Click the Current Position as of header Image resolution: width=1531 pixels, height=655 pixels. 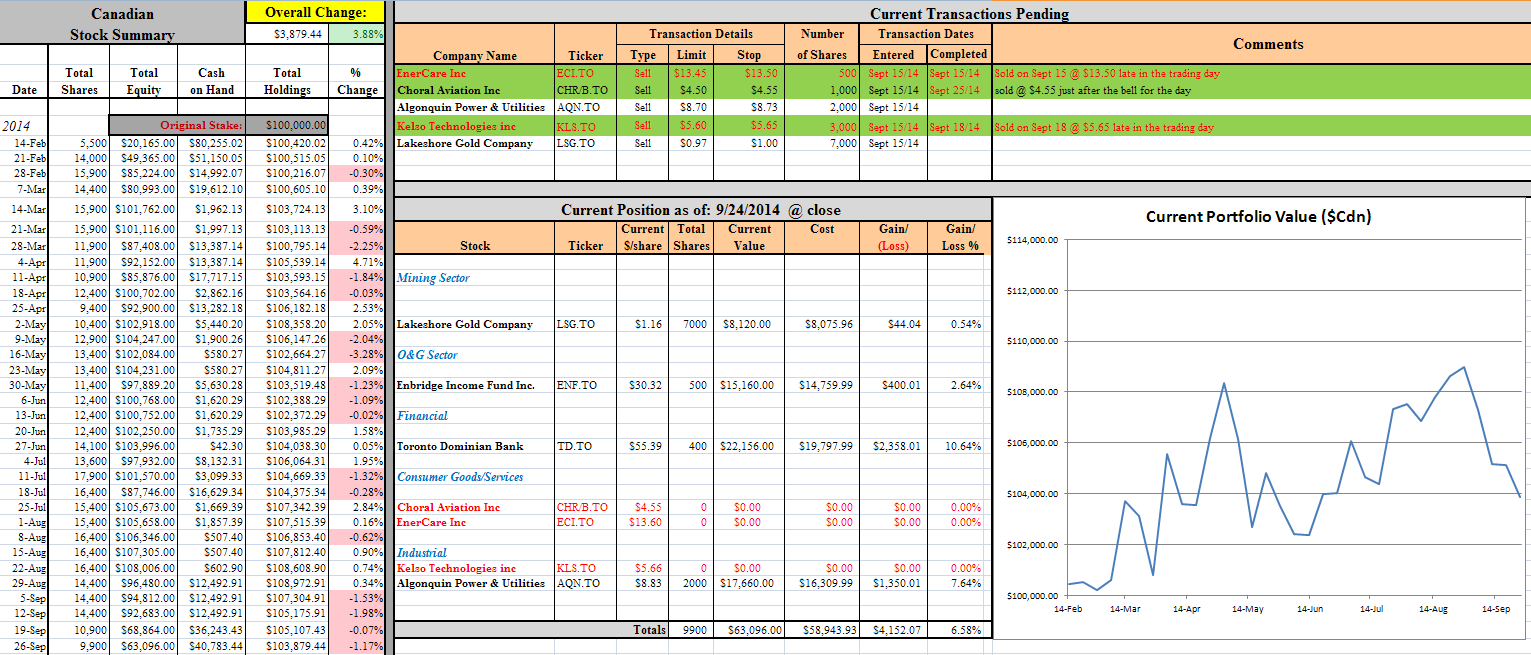700,210
